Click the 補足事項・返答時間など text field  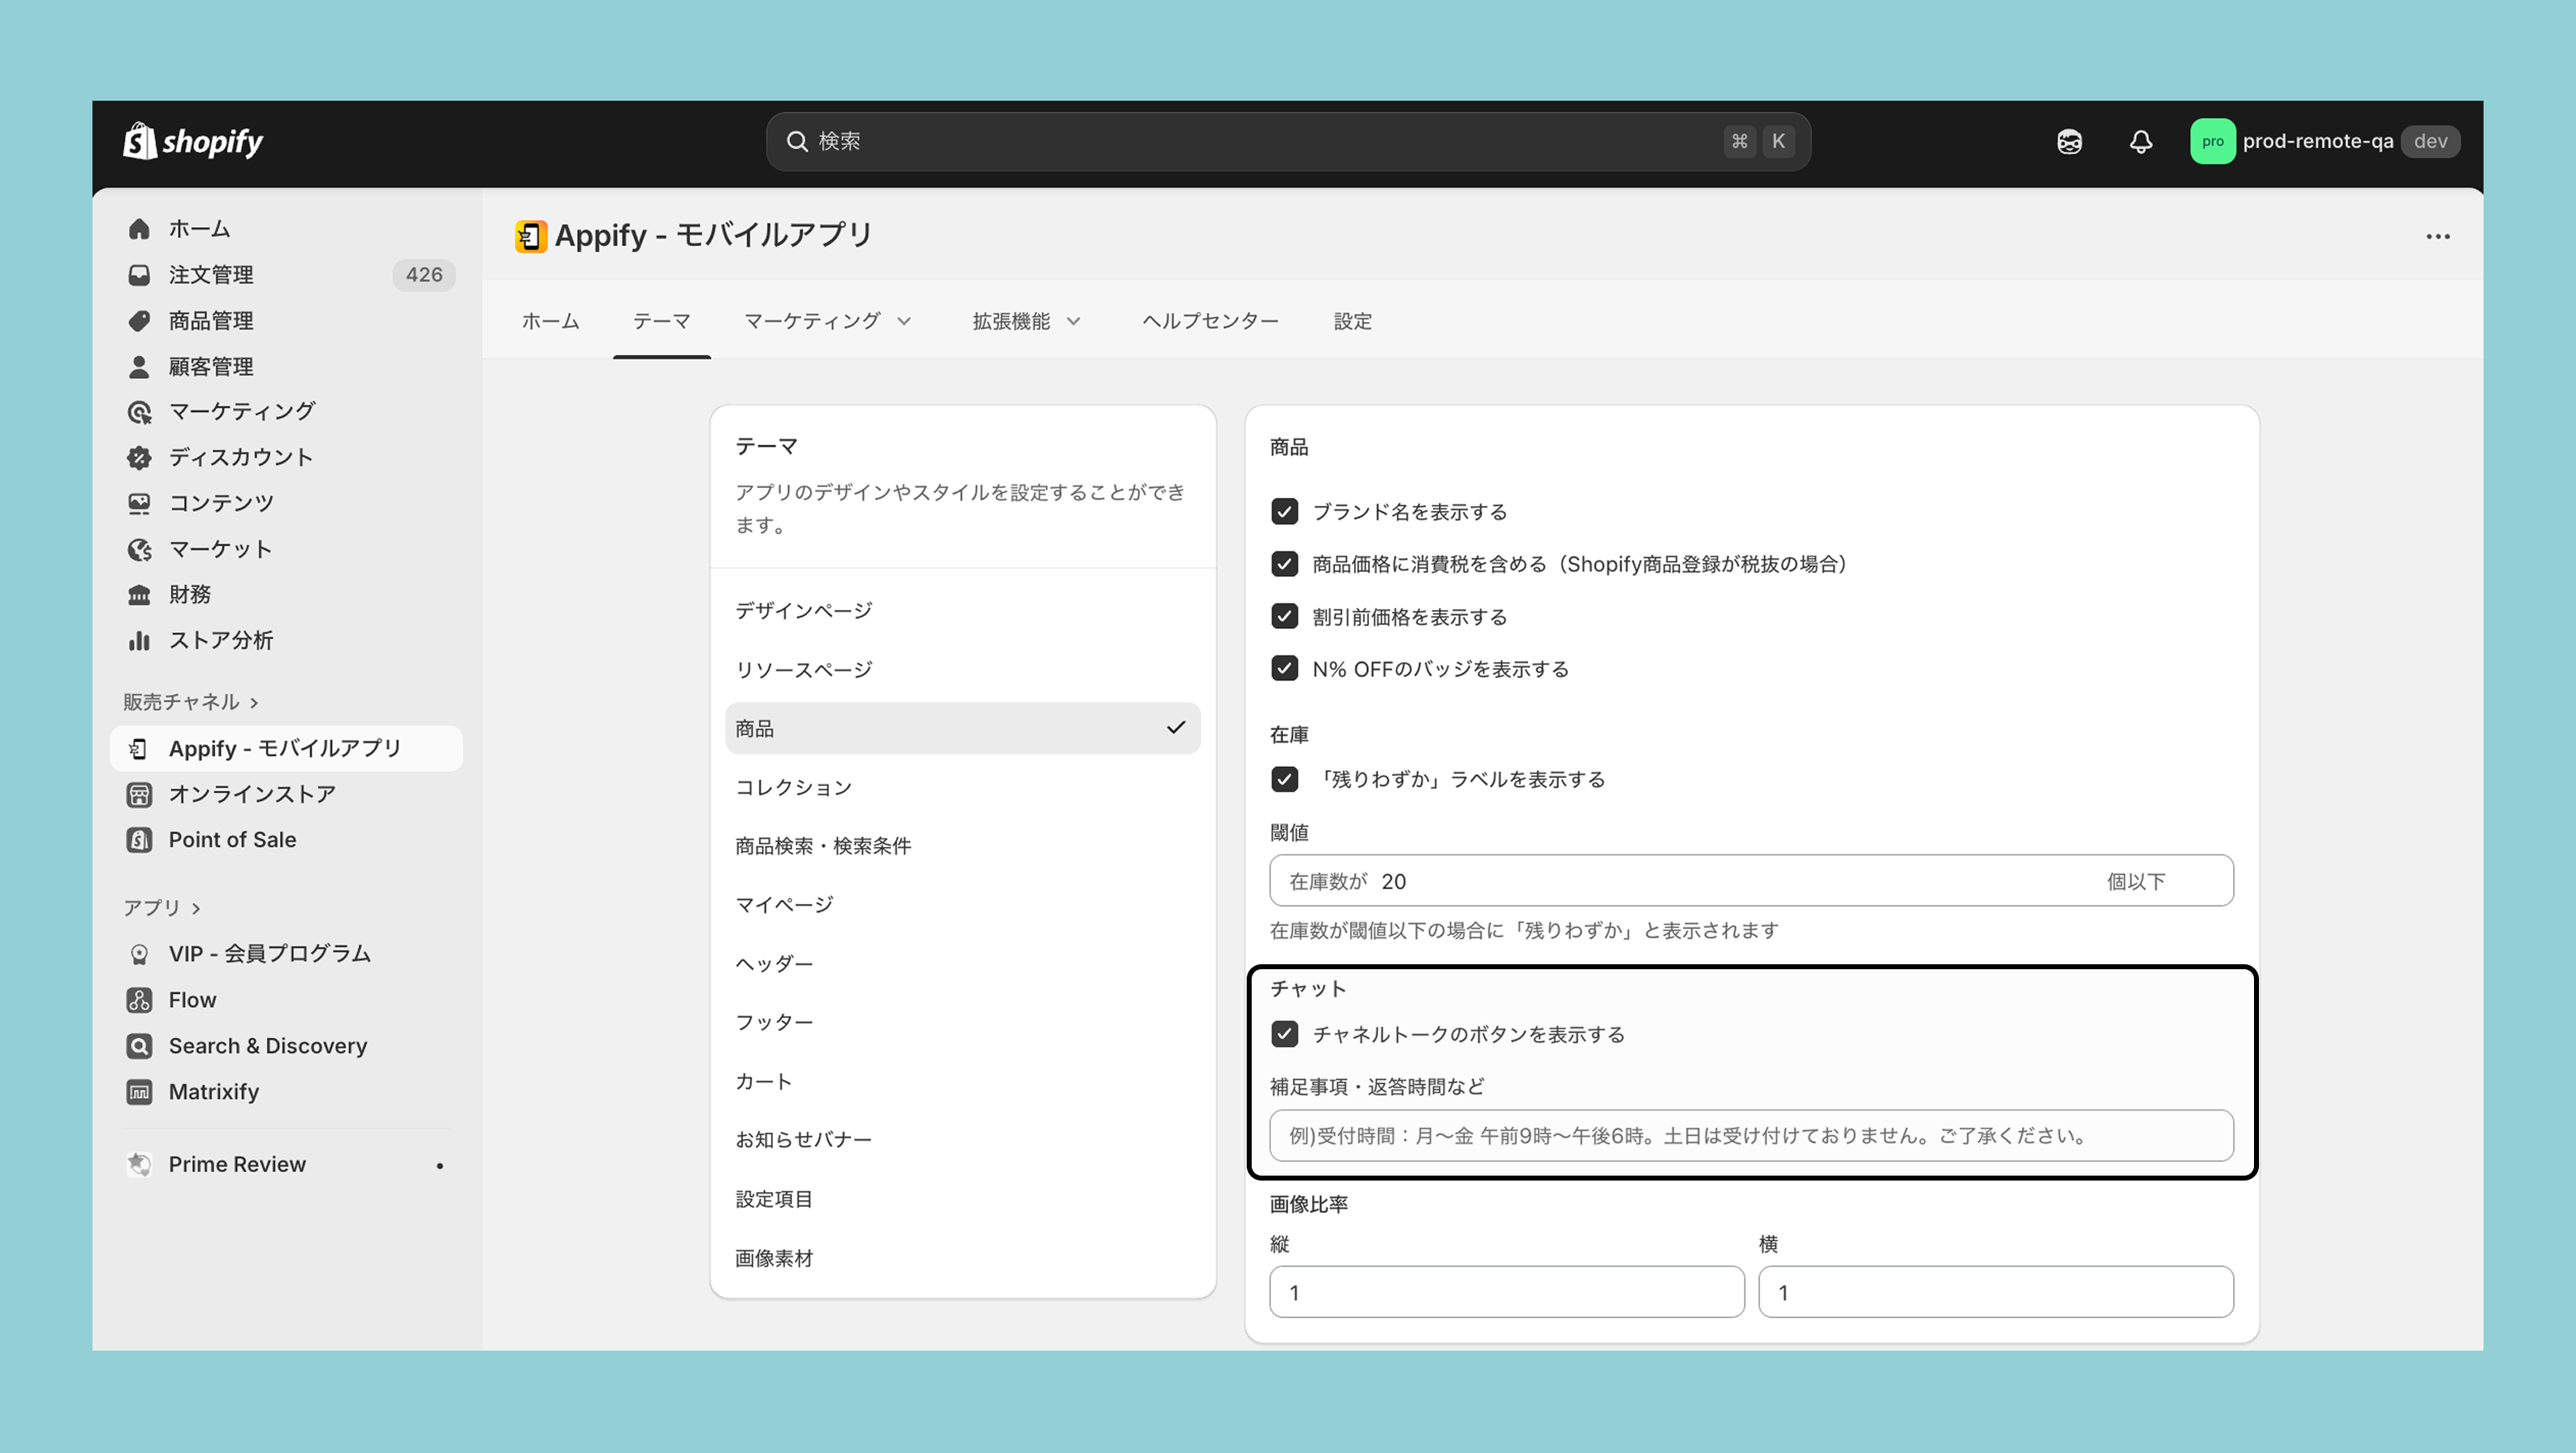[1750, 1135]
